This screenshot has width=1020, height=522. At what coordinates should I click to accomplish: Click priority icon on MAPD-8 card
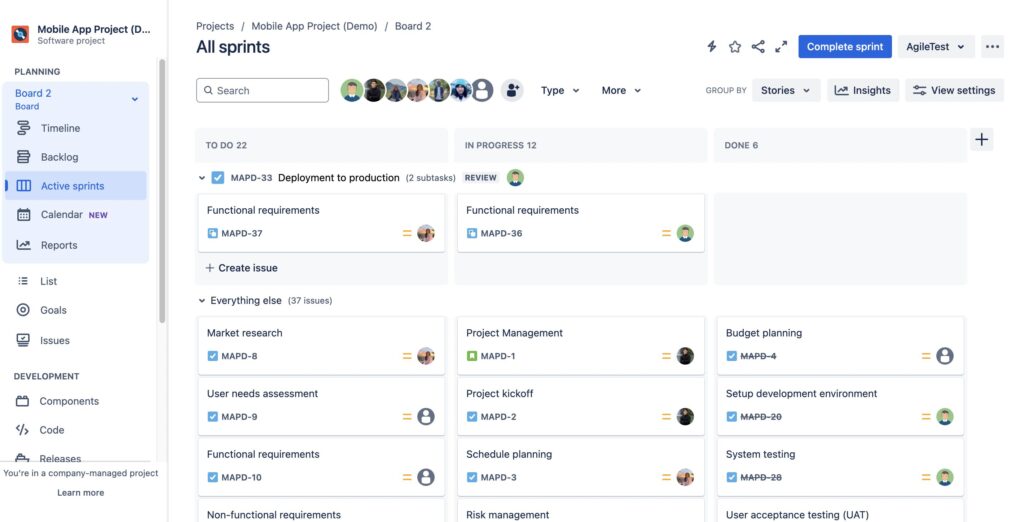[x=407, y=356]
